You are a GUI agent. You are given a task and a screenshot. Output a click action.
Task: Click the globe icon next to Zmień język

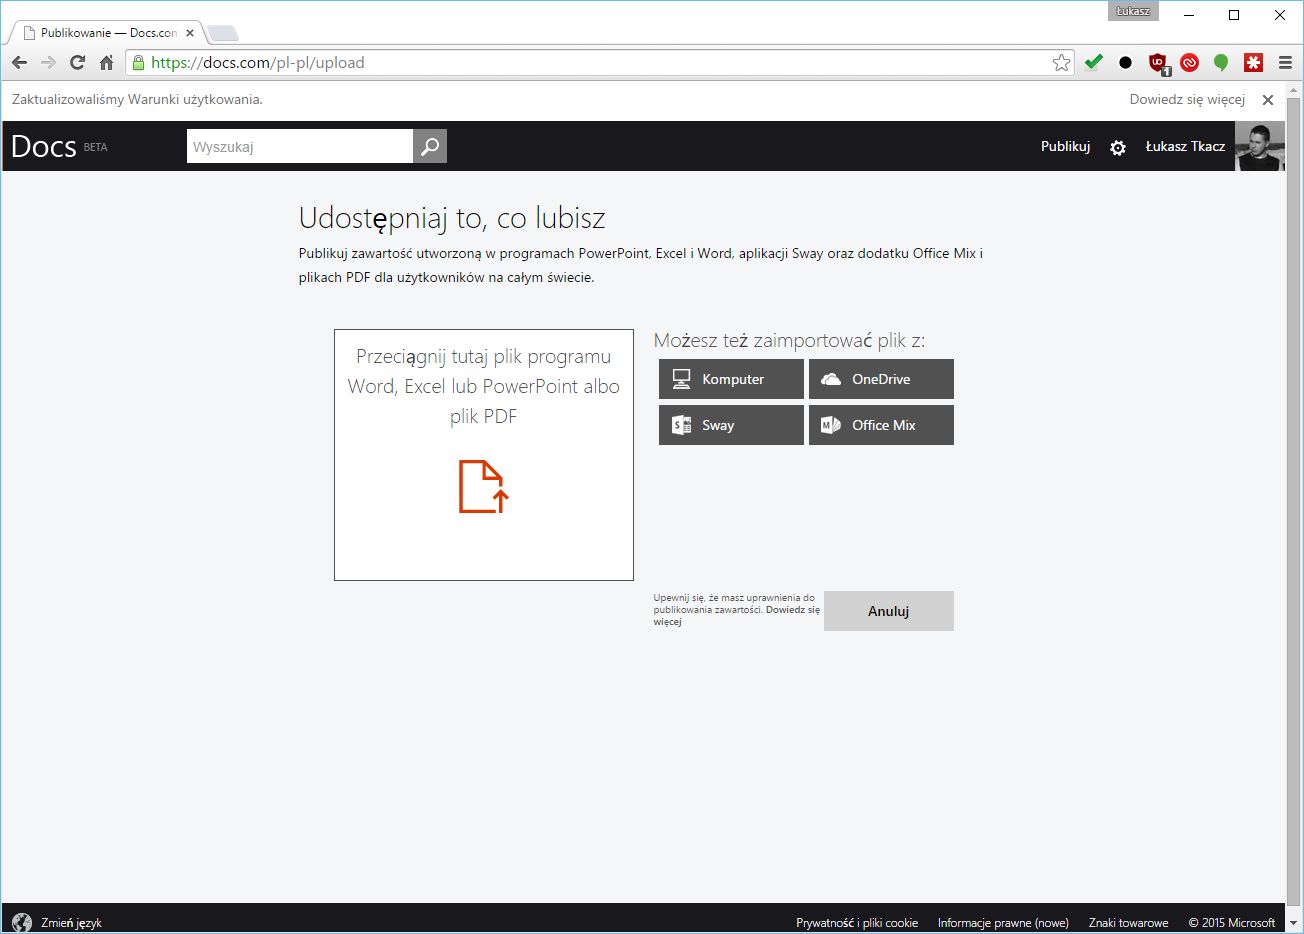click(22, 922)
